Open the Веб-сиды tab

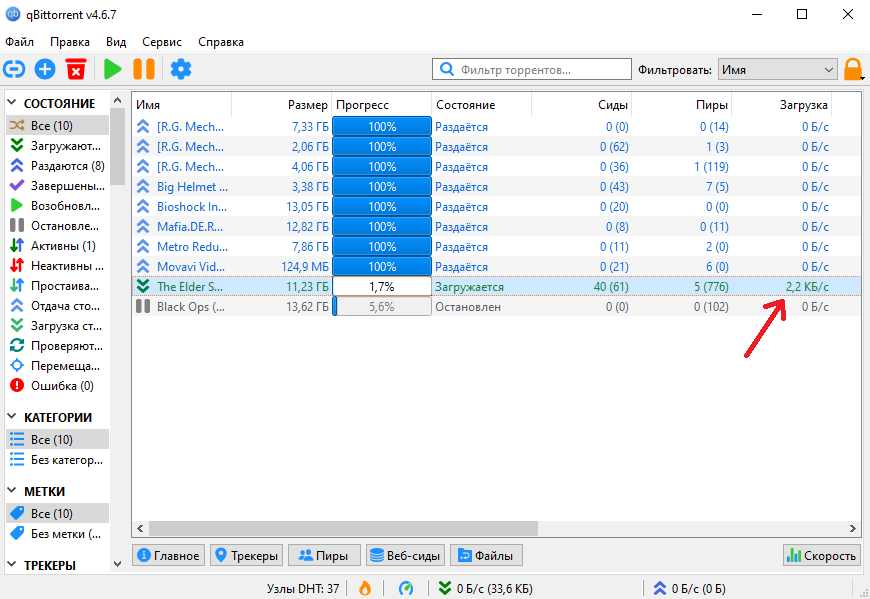[x=406, y=555]
